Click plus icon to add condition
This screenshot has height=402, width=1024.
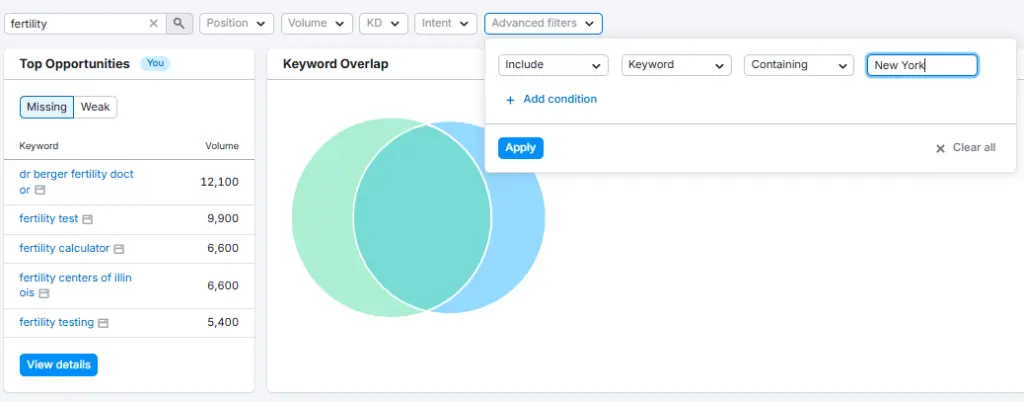(510, 100)
